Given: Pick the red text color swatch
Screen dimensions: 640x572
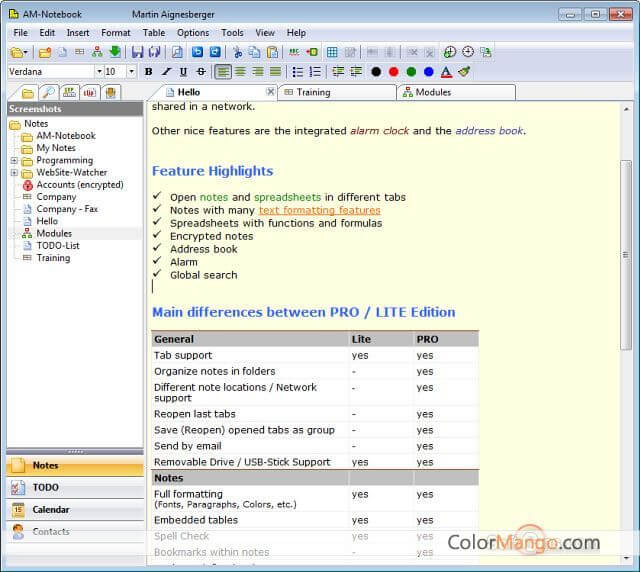Looking at the screenshot, I should point(393,72).
